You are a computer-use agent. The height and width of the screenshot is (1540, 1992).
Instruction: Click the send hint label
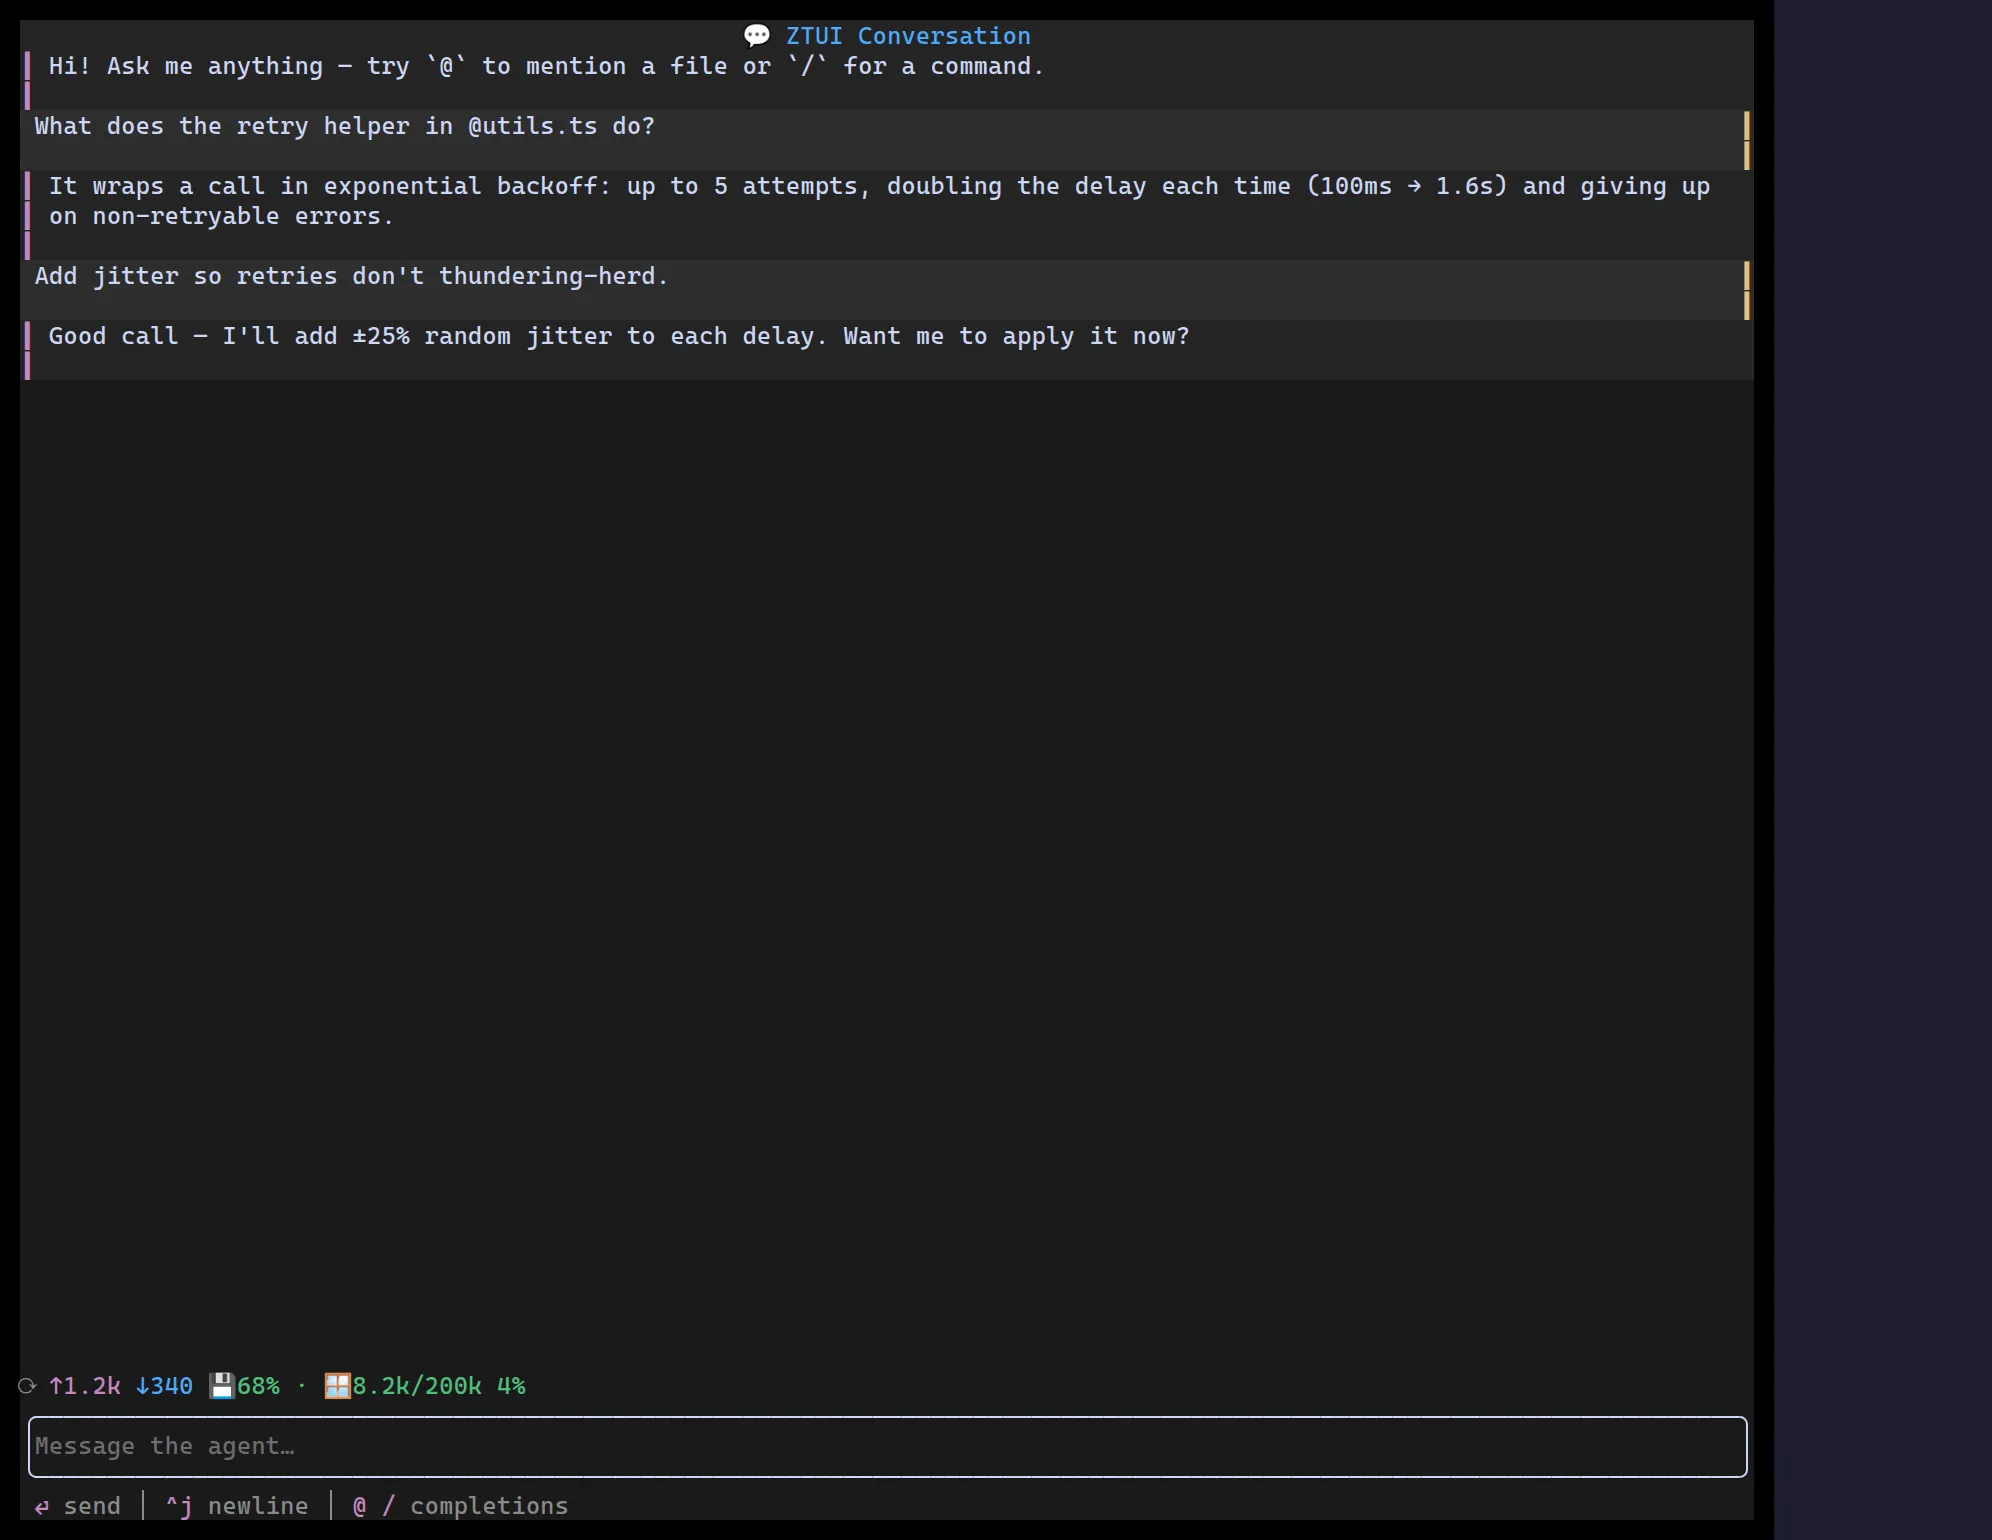pos(92,1506)
